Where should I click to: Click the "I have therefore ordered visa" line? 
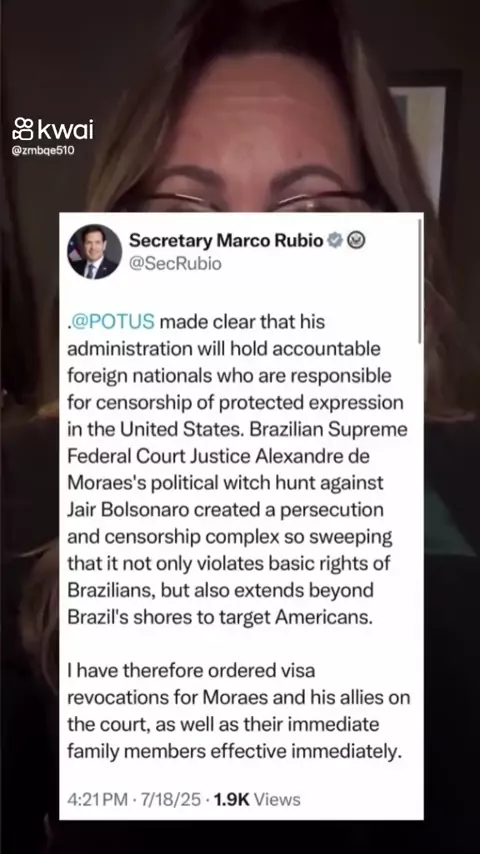click(191, 671)
